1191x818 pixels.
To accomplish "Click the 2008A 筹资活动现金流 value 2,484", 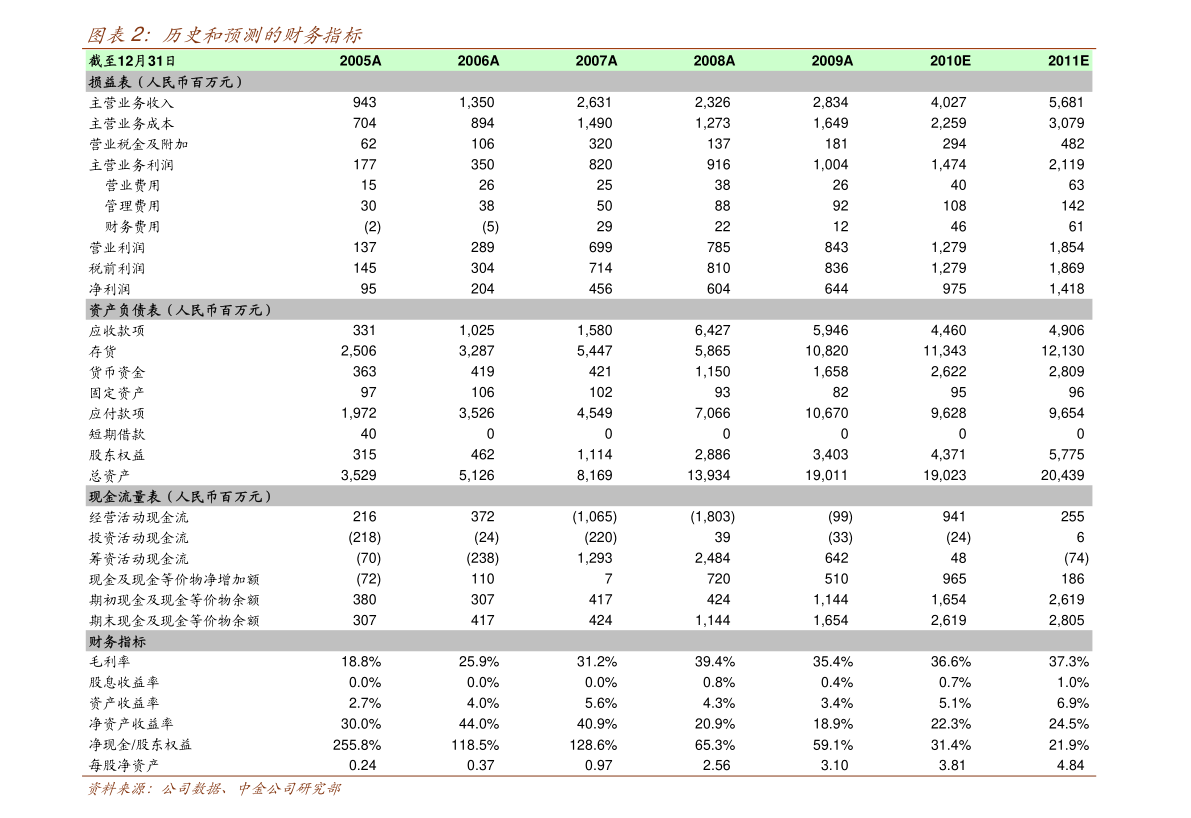I will click(x=712, y=558).
